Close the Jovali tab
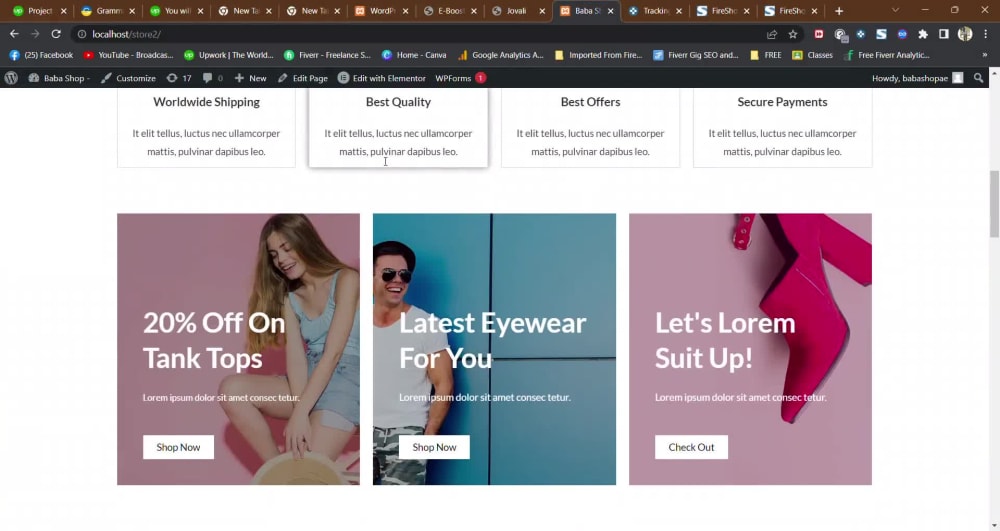Screen dimensions: 1000x531 point(542,11)
